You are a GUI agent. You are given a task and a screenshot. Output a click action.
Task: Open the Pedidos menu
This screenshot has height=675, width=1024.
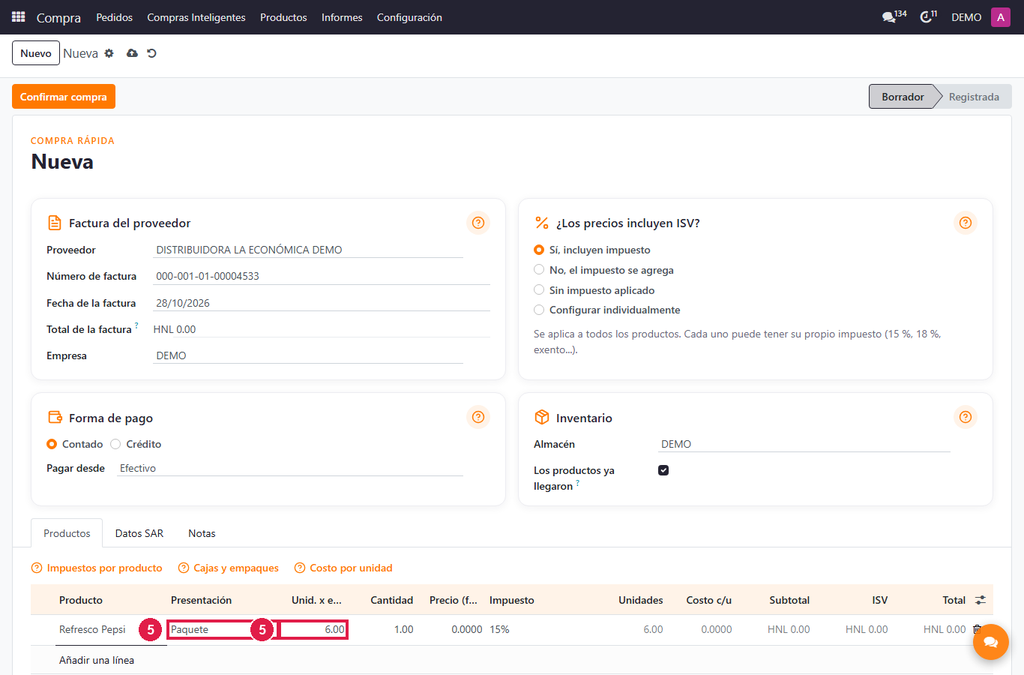click(x=114, y=17)
